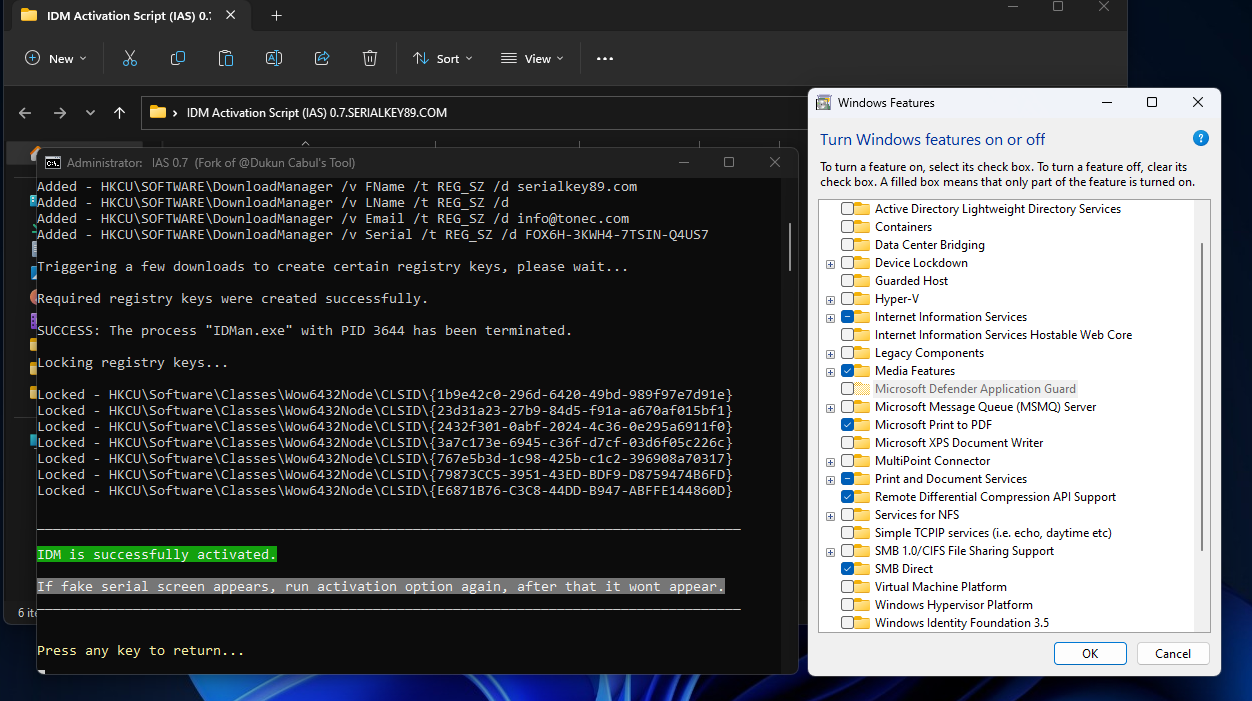Click 'Press any key to return...' line

[x=141, y=650]
